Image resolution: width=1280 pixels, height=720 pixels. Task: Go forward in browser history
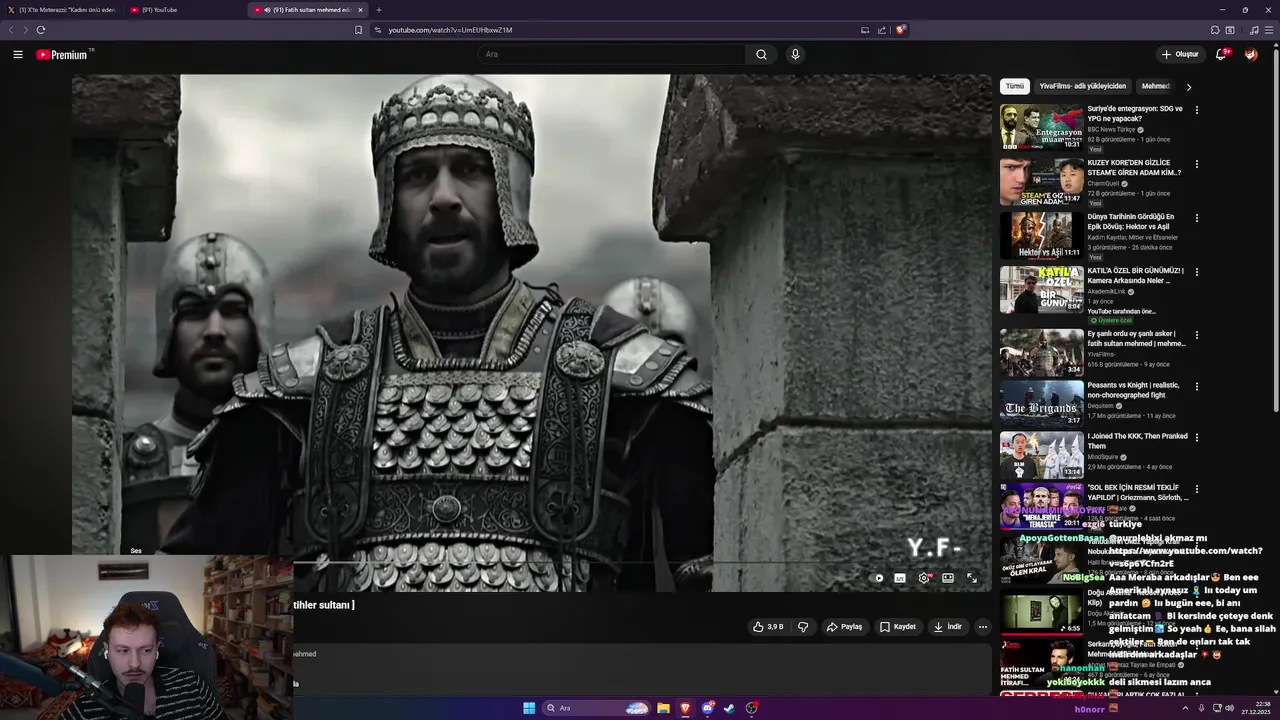coord(25,30)
